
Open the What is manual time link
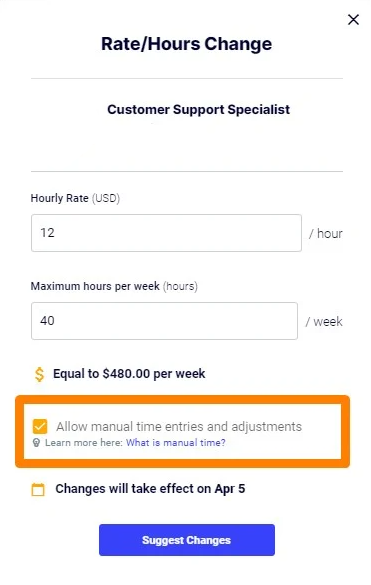coord(176,443)
